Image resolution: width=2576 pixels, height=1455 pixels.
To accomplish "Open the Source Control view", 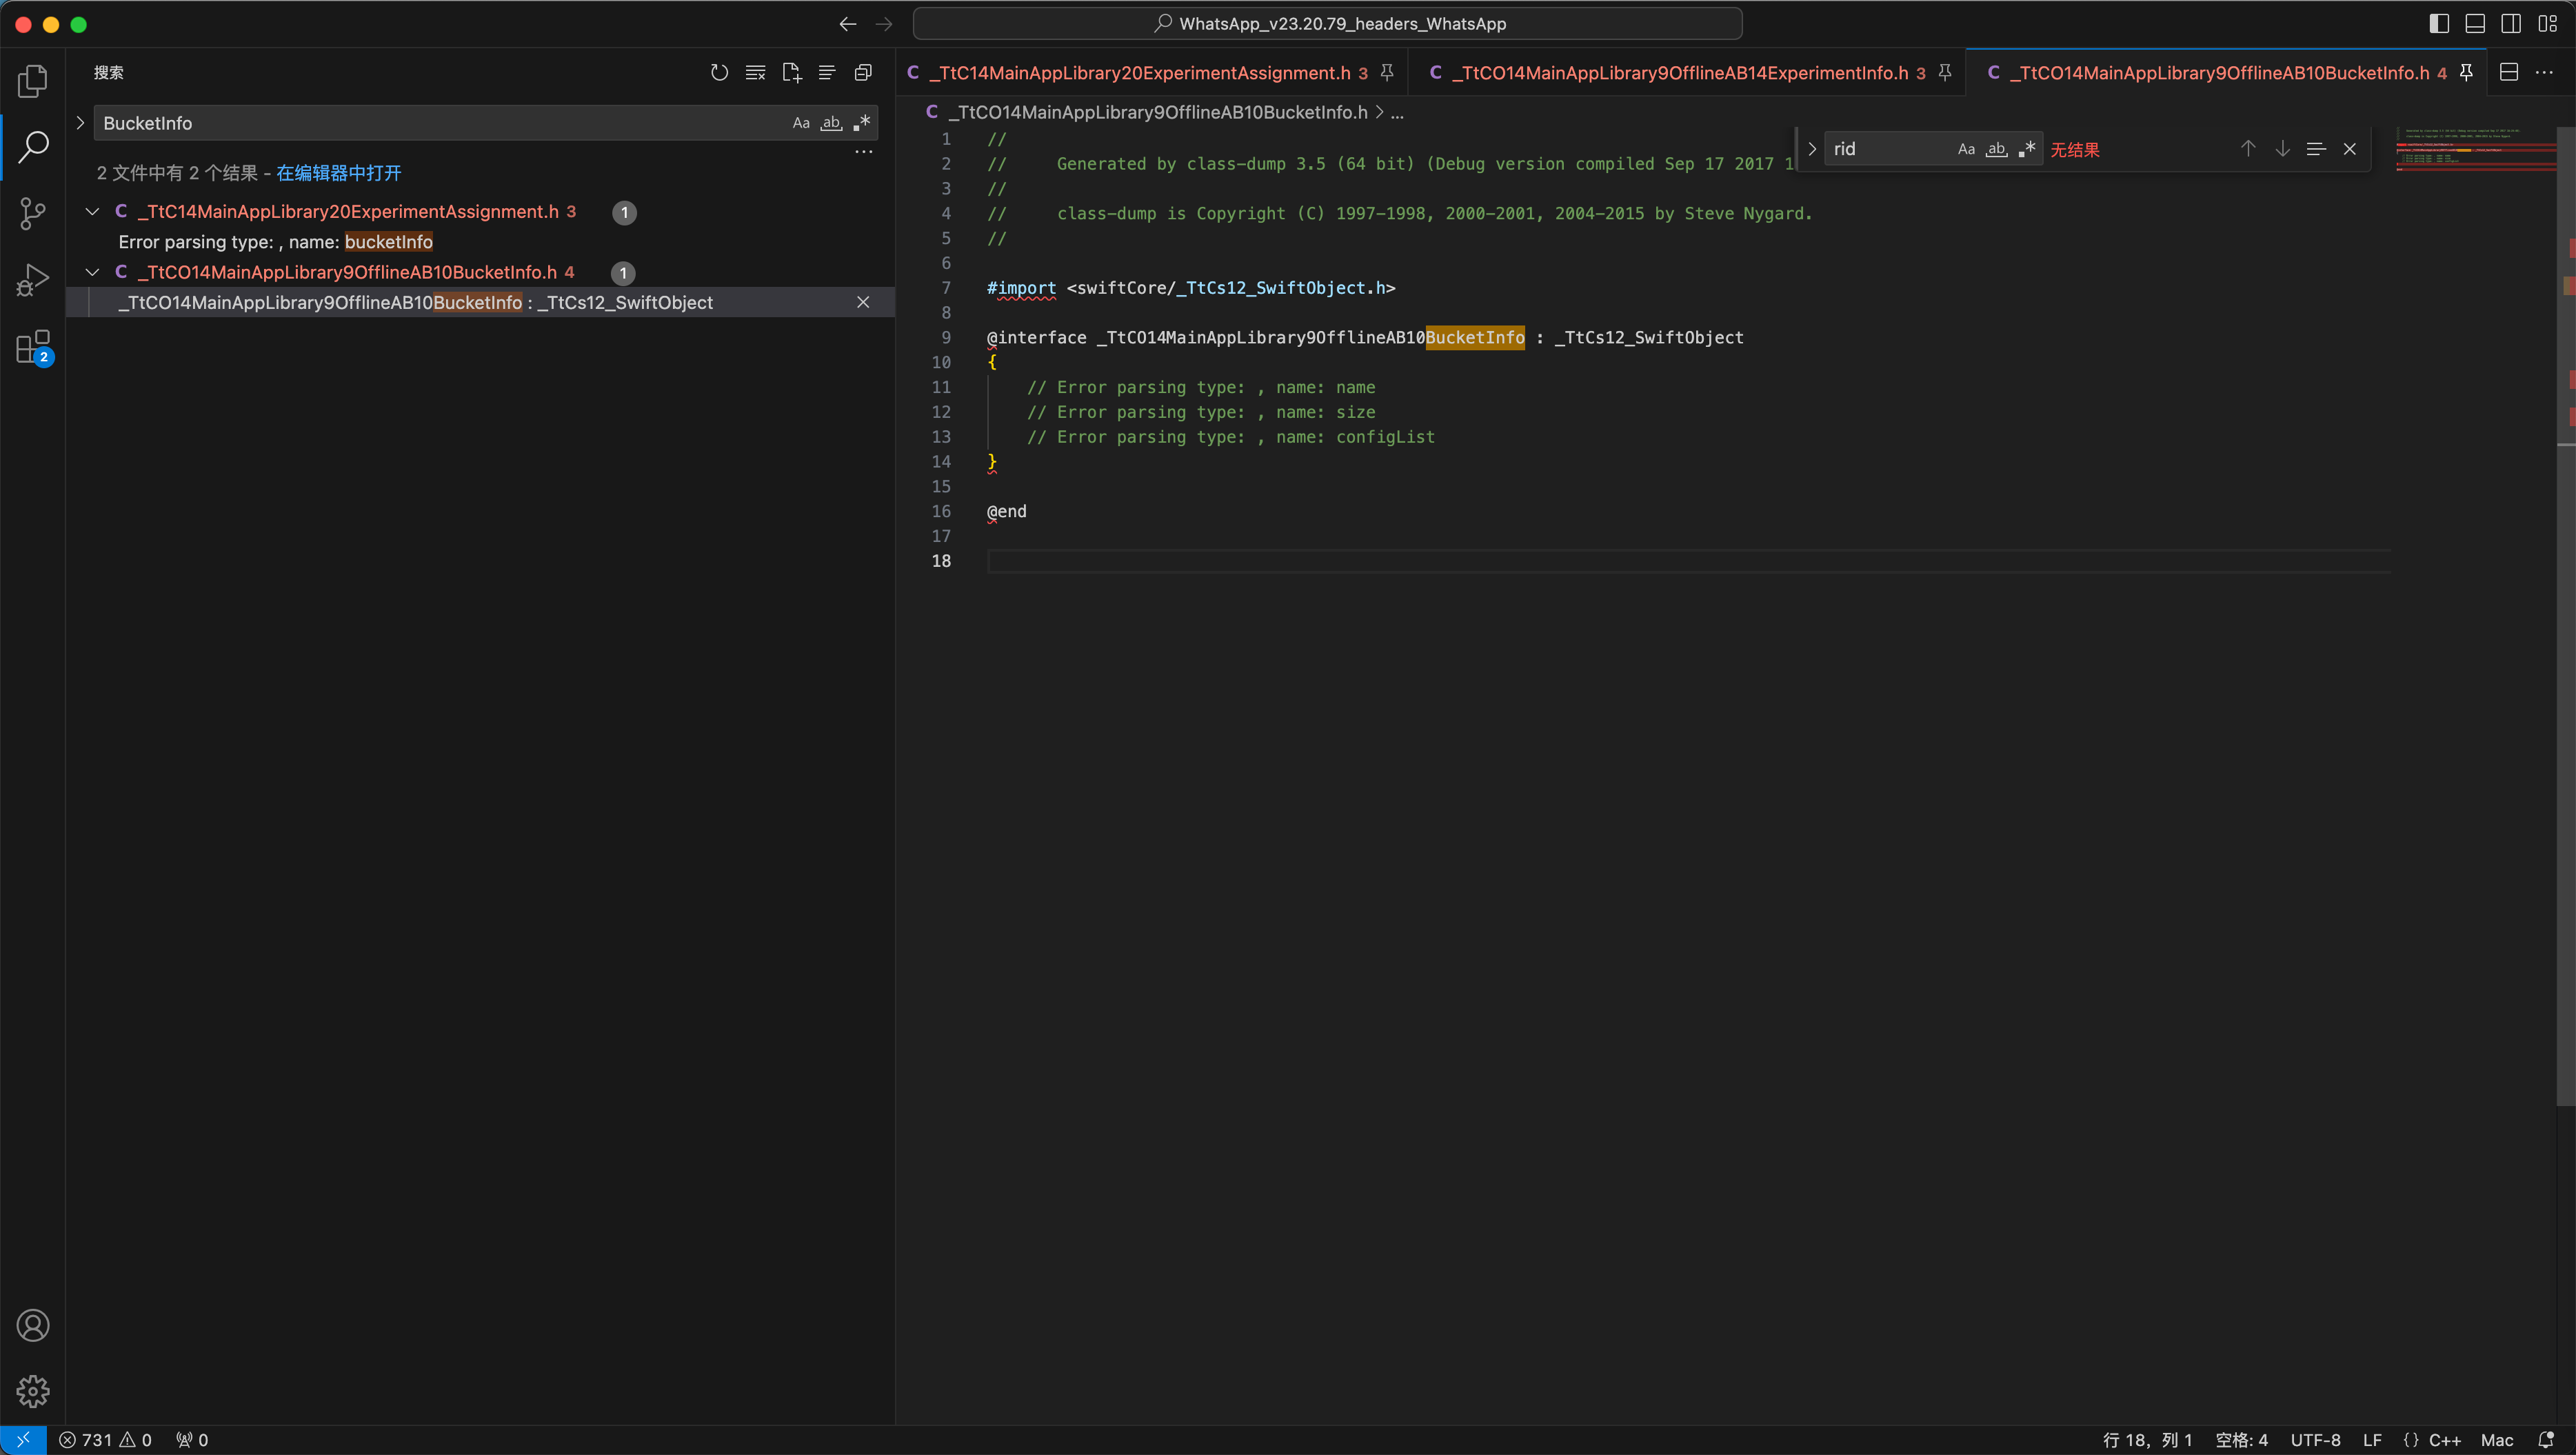I will click(33, 213).
